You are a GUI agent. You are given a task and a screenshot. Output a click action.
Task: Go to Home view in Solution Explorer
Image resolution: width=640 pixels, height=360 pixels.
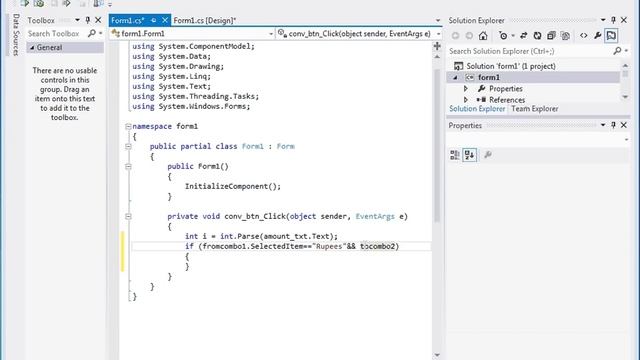[483, 36]
